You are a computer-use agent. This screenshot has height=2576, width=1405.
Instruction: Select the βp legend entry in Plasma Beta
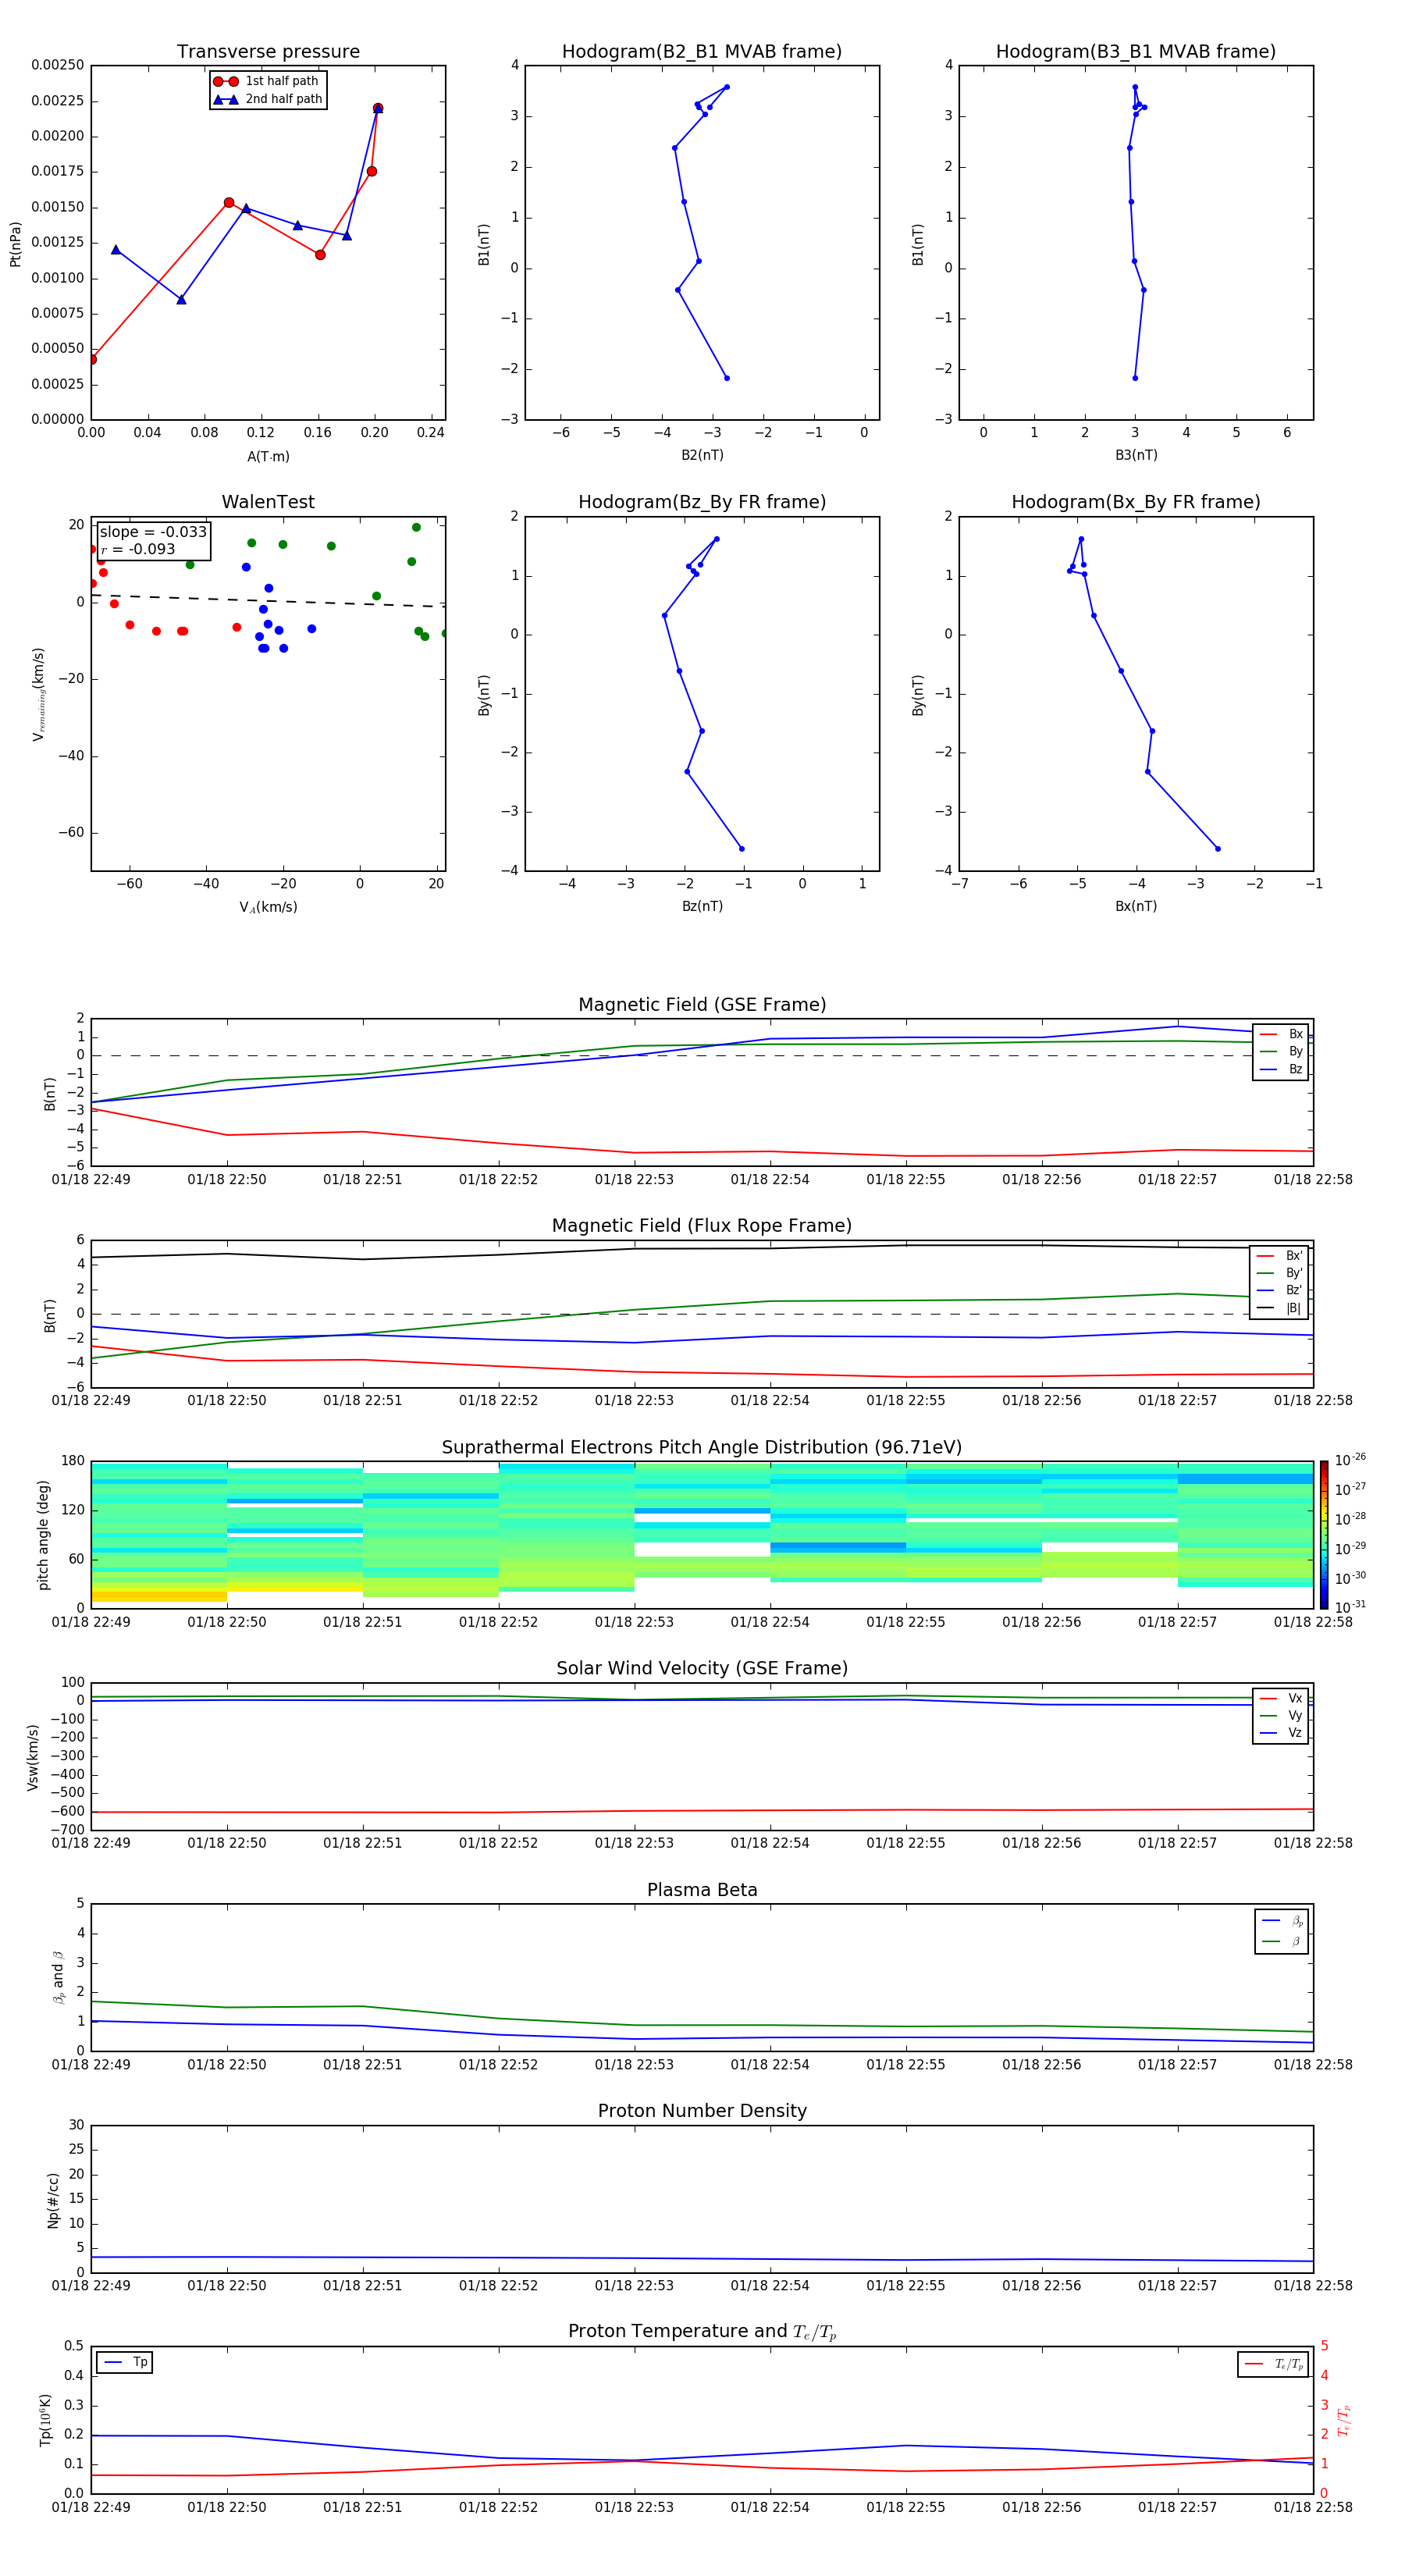coord(1282,1921)
